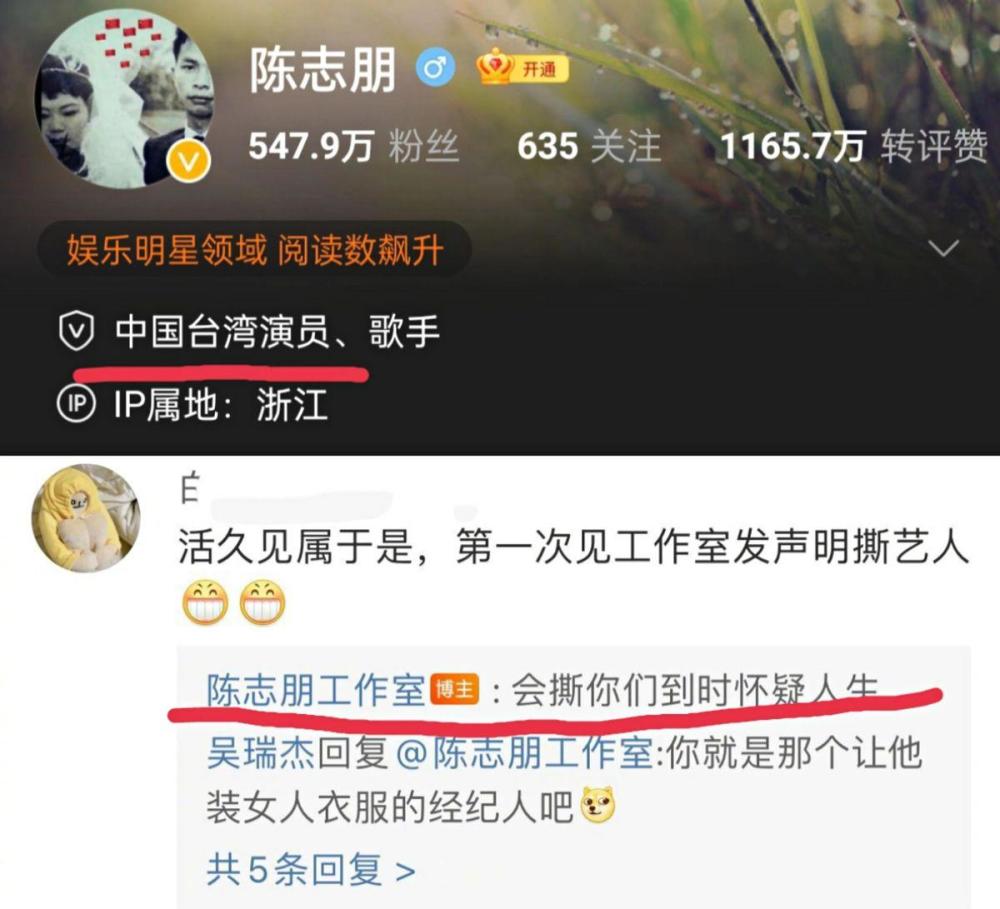Open the crown 开通 membership badge
The width and height of the screenshot is (1000, 909).
coord(522,68)
